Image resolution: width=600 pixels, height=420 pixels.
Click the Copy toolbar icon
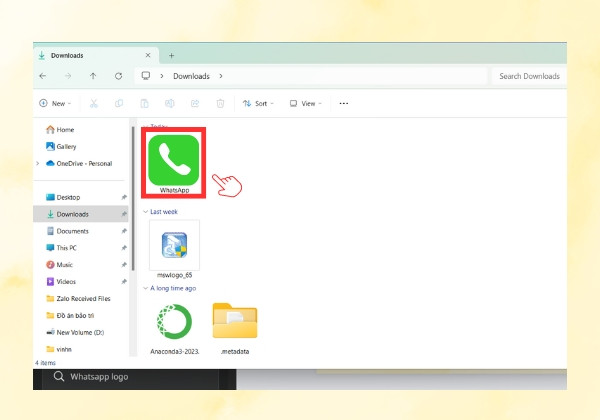click(x=119, y=103)
